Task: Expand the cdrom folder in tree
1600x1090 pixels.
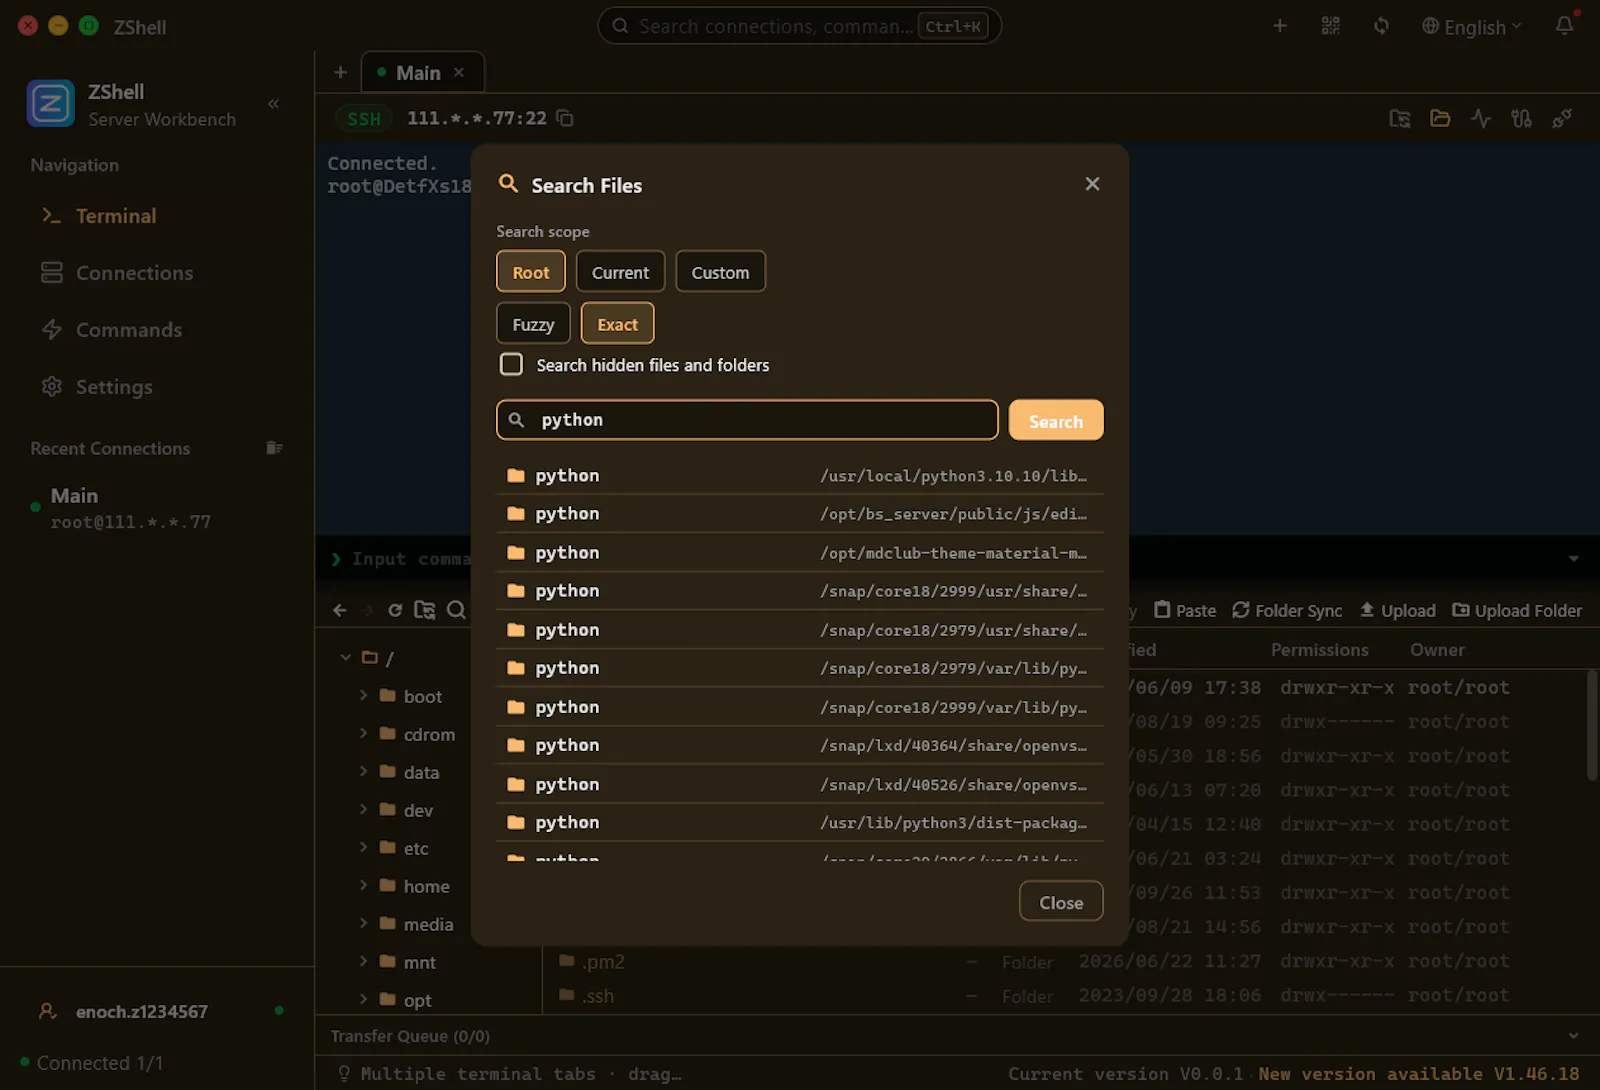Action: (363, 733)
